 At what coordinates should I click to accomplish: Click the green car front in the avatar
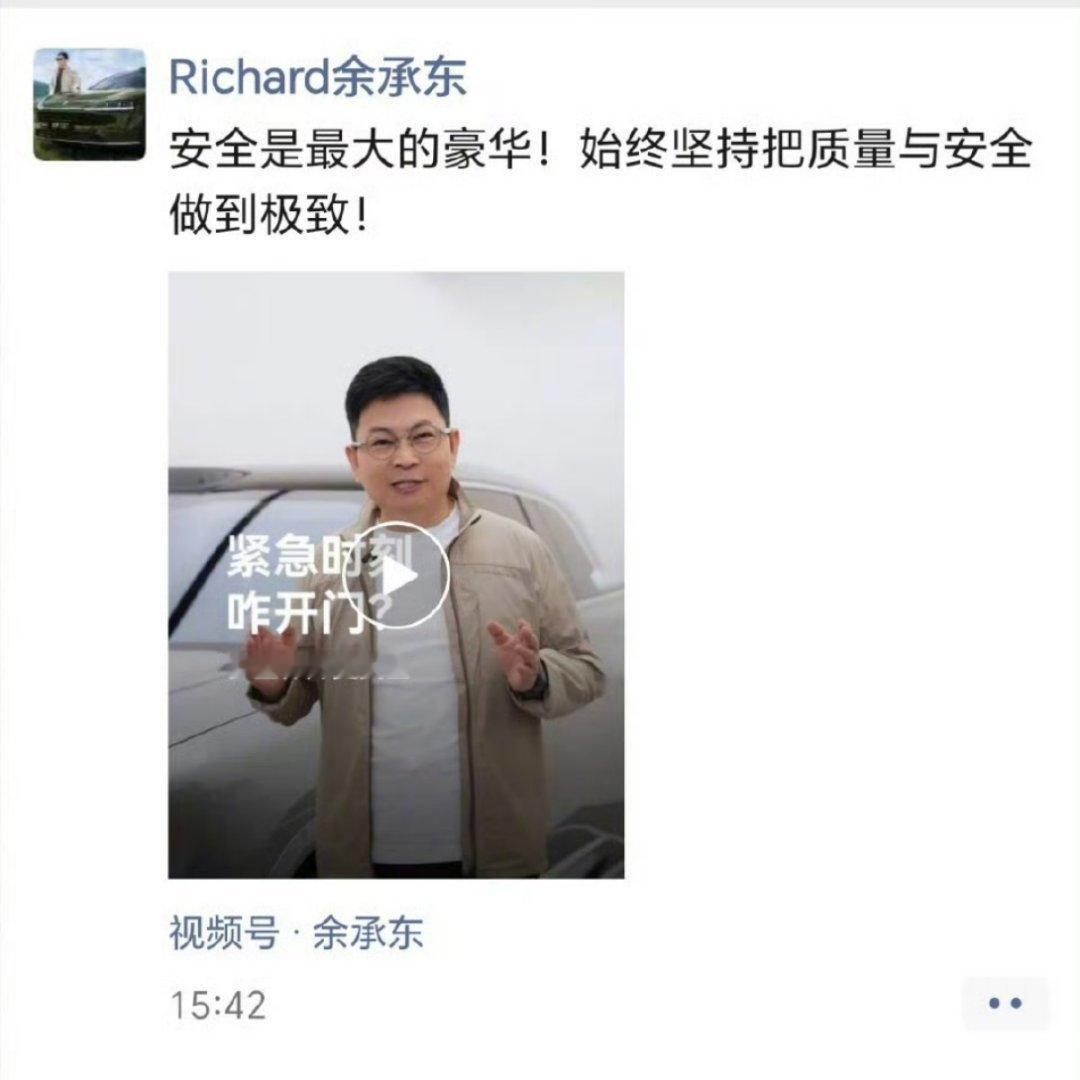point(90,126)
